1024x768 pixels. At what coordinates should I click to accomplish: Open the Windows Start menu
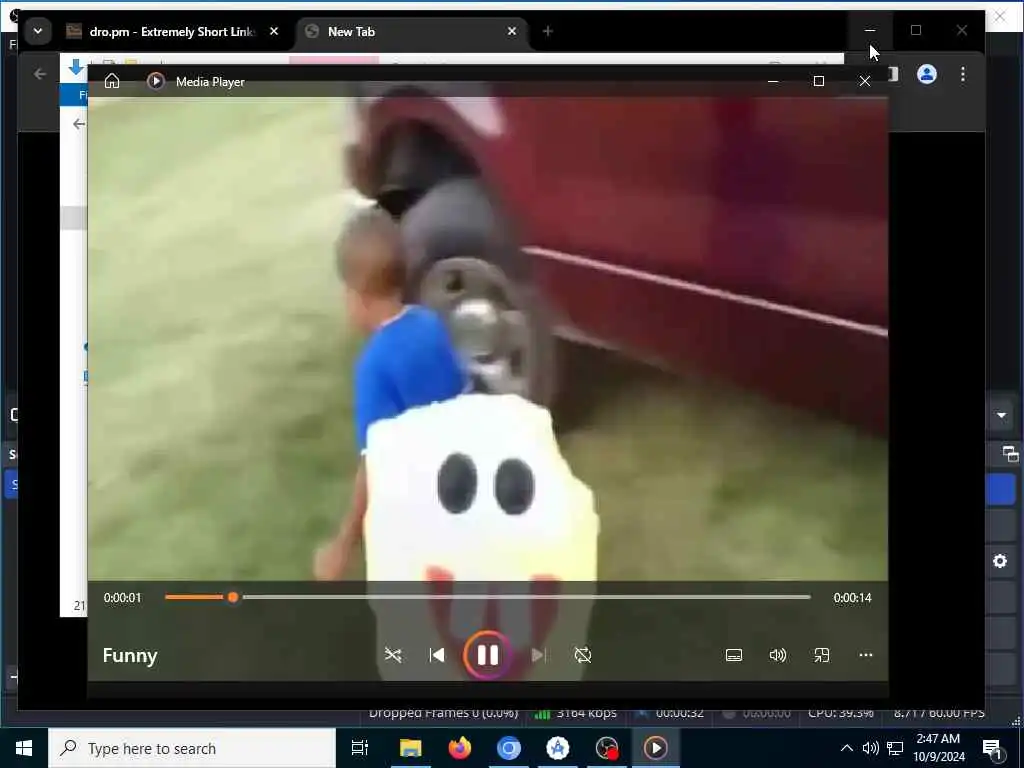point(24,748)
